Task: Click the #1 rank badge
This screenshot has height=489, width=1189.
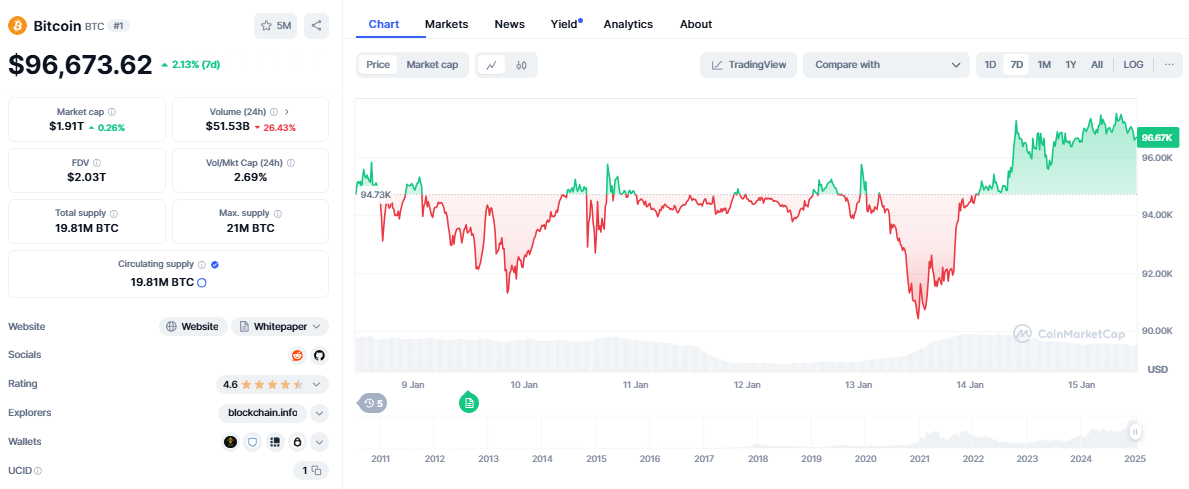Action: point(119,26)
